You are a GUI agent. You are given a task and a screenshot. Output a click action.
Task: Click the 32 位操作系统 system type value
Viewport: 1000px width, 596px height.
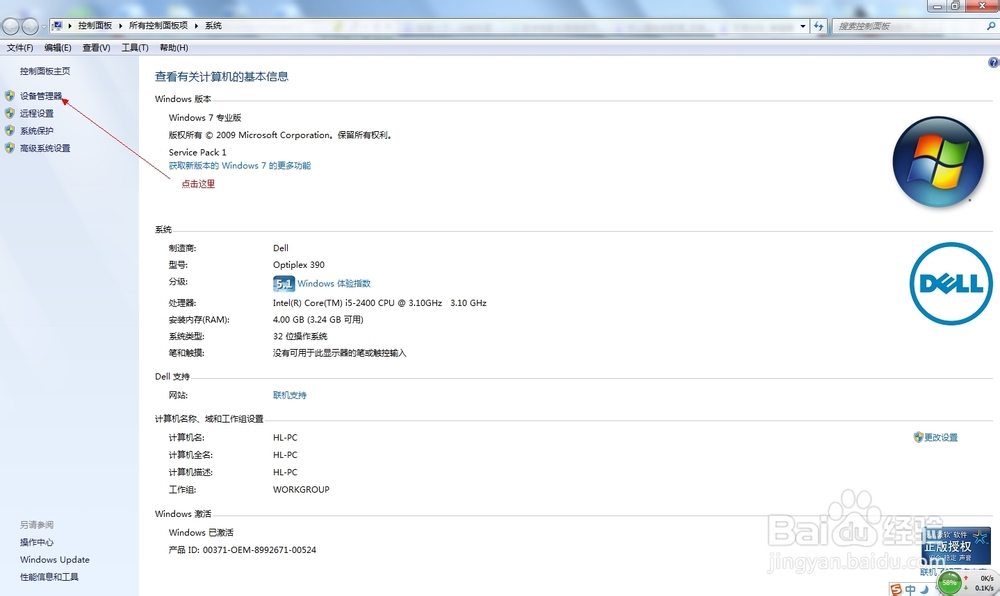tap(300, 337)
